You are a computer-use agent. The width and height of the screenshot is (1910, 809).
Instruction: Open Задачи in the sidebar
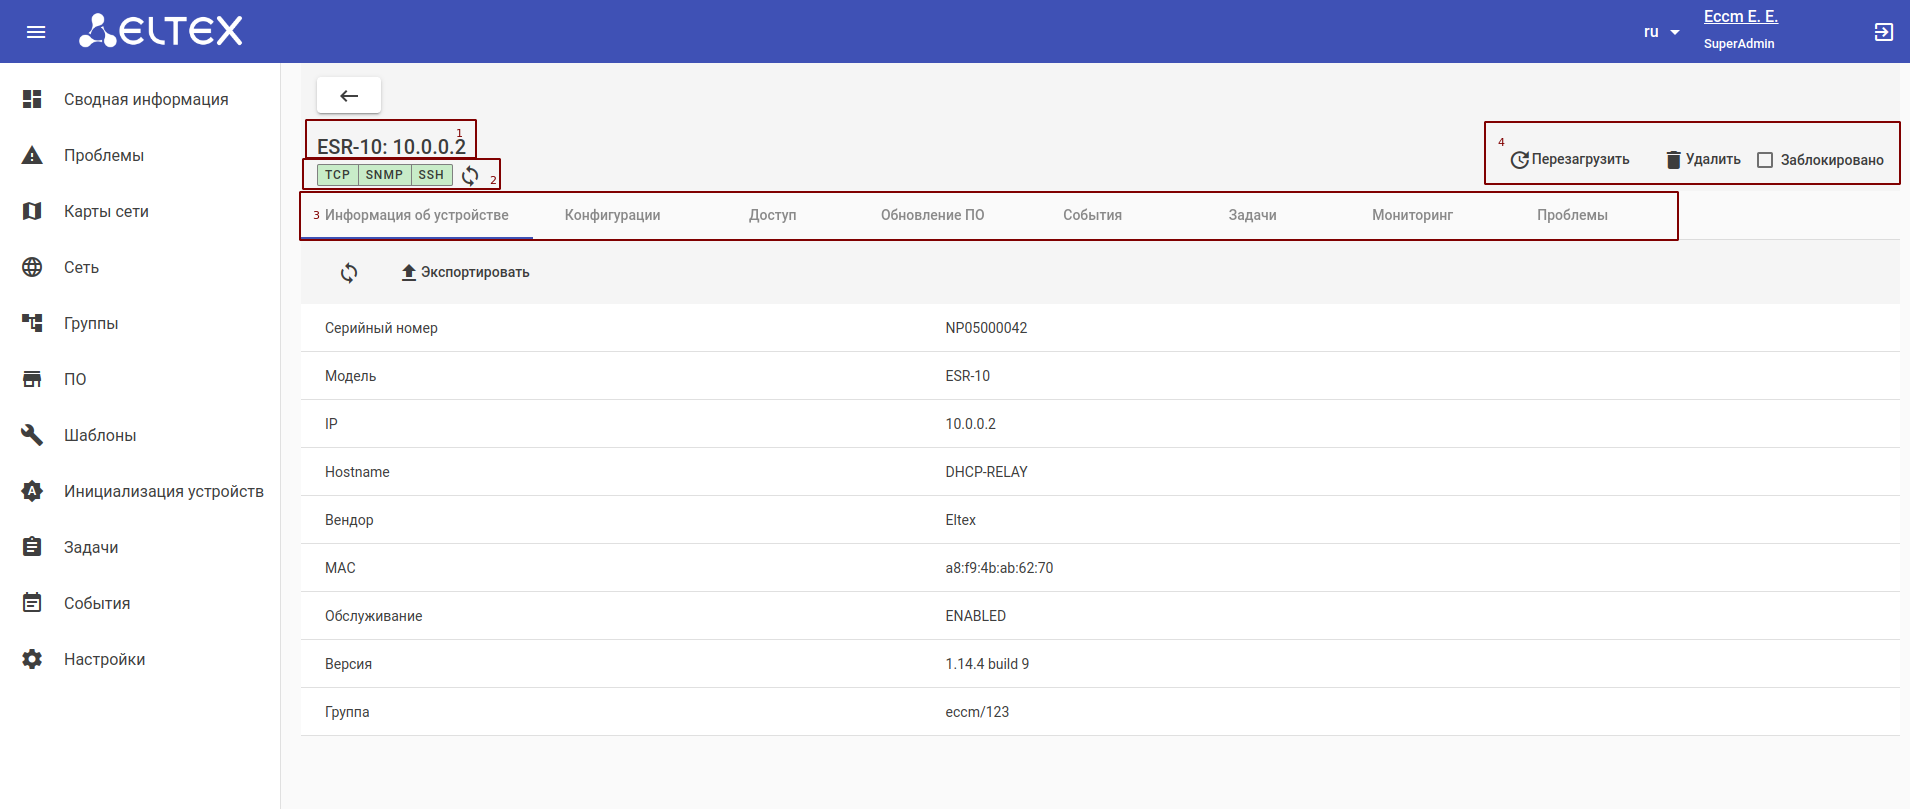tap(91, 547)
